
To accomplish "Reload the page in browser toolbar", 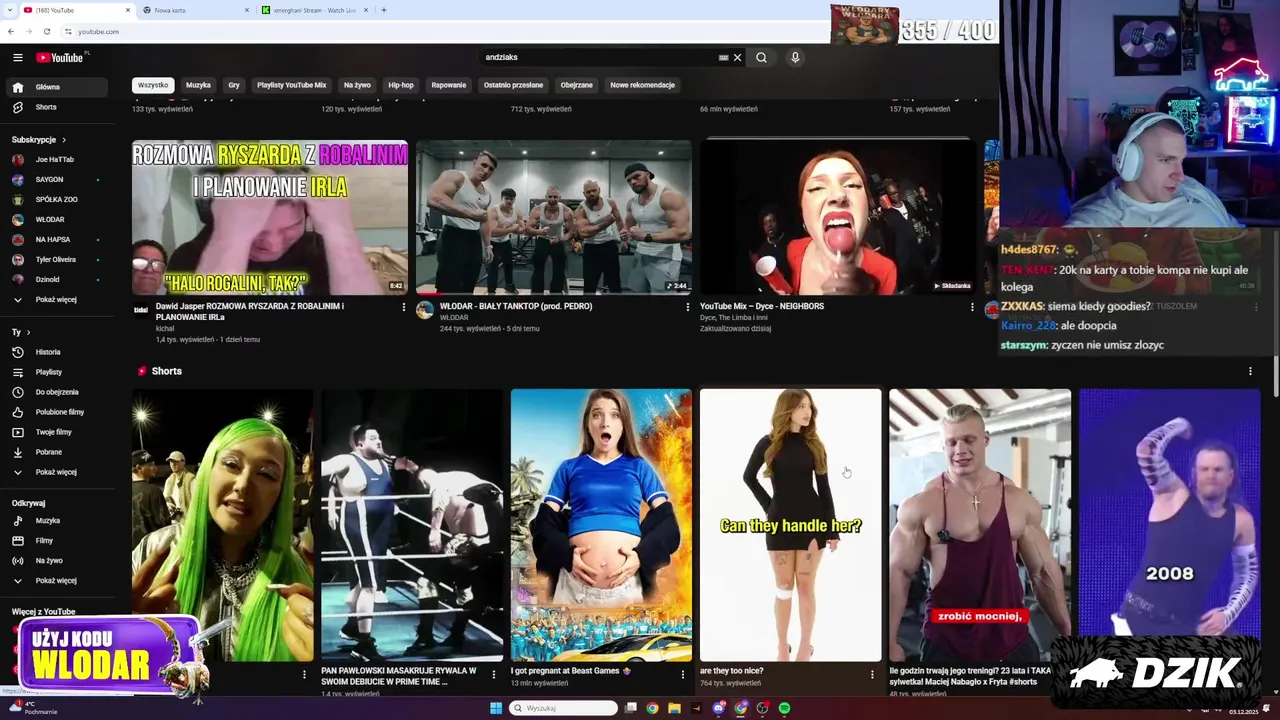I will (x=46, y=31).
